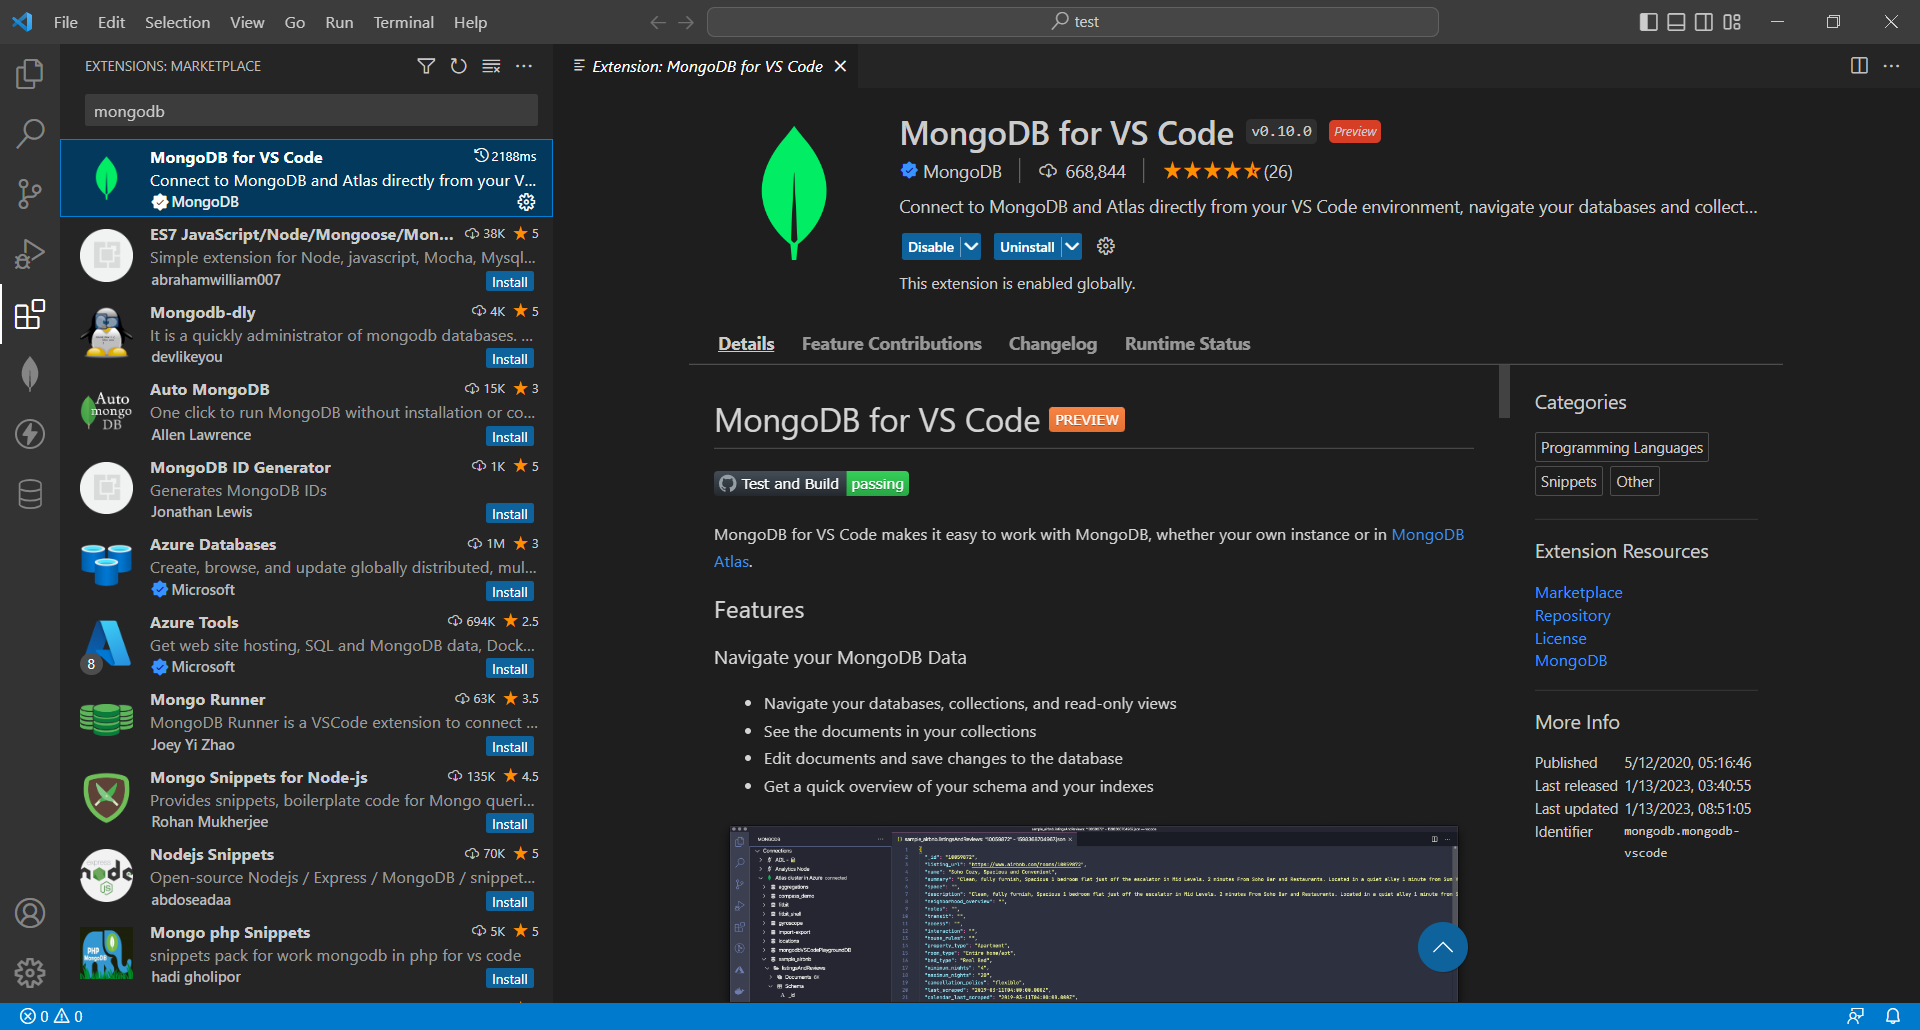This screenshot has height=1030, width=1920.
Task: Click the README vertical scrollbar thumb
Action: tap(1503, 391)
